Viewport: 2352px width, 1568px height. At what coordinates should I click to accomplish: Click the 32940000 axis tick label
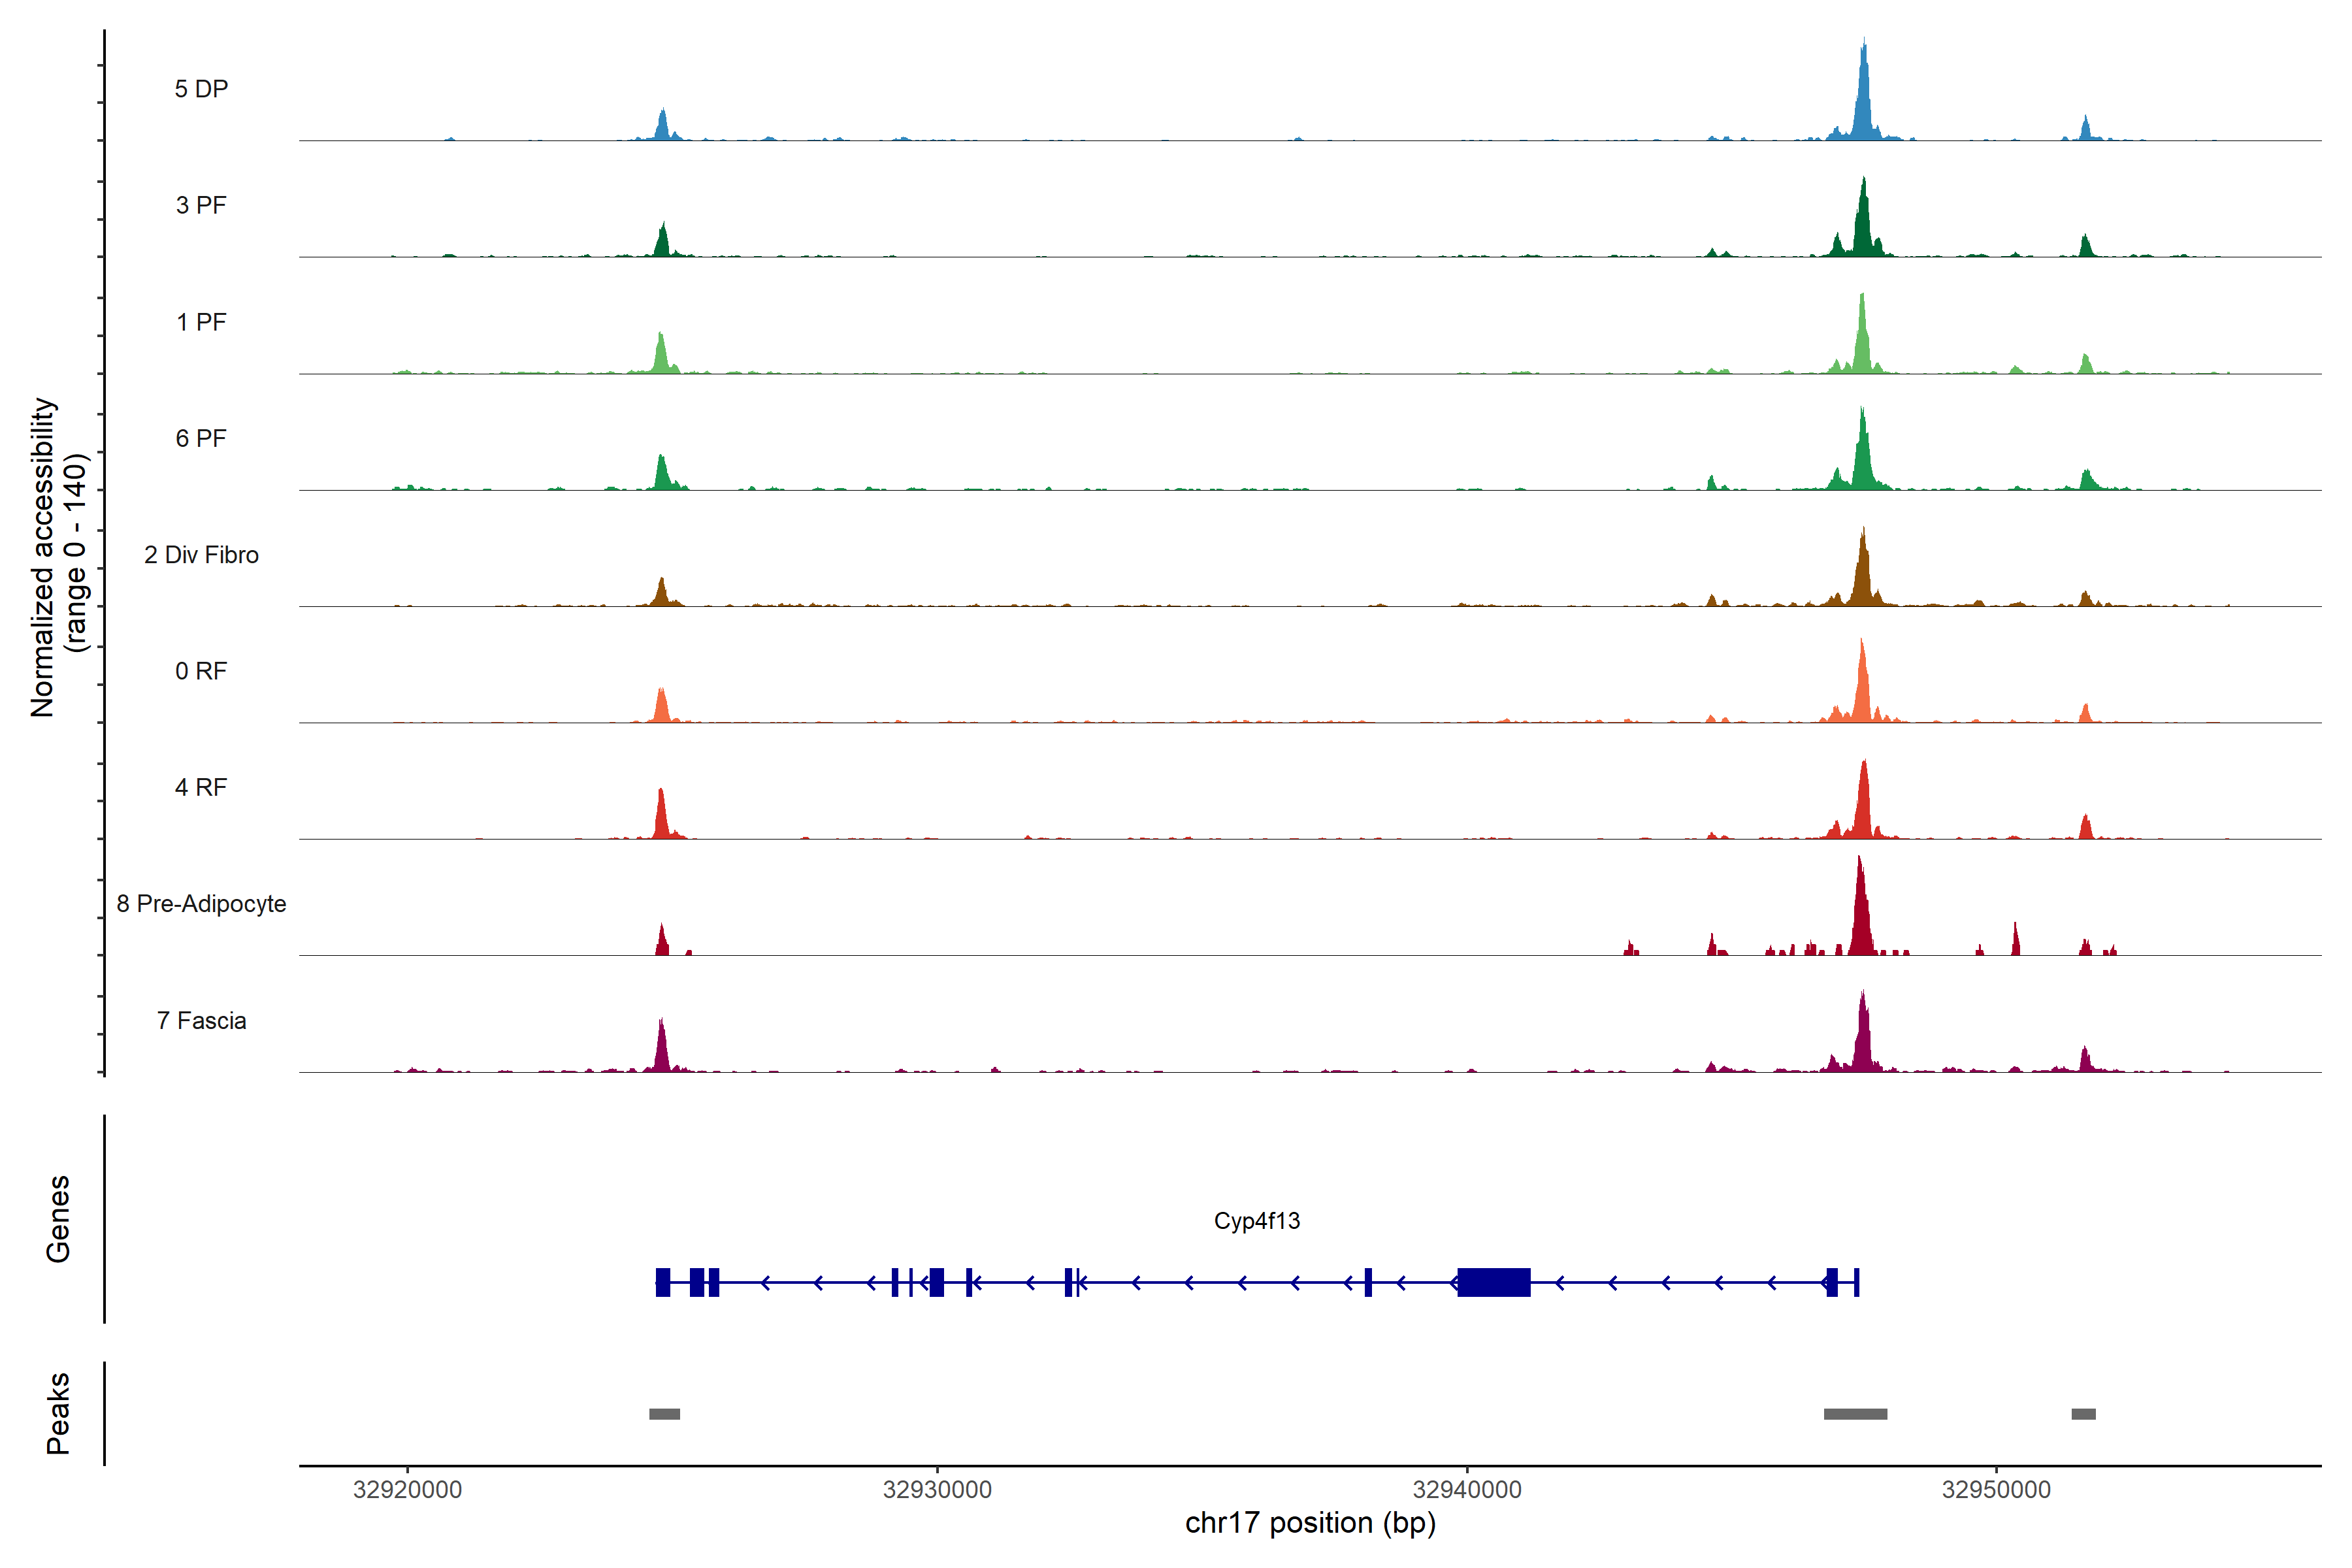click(x=1466, y=1489)
